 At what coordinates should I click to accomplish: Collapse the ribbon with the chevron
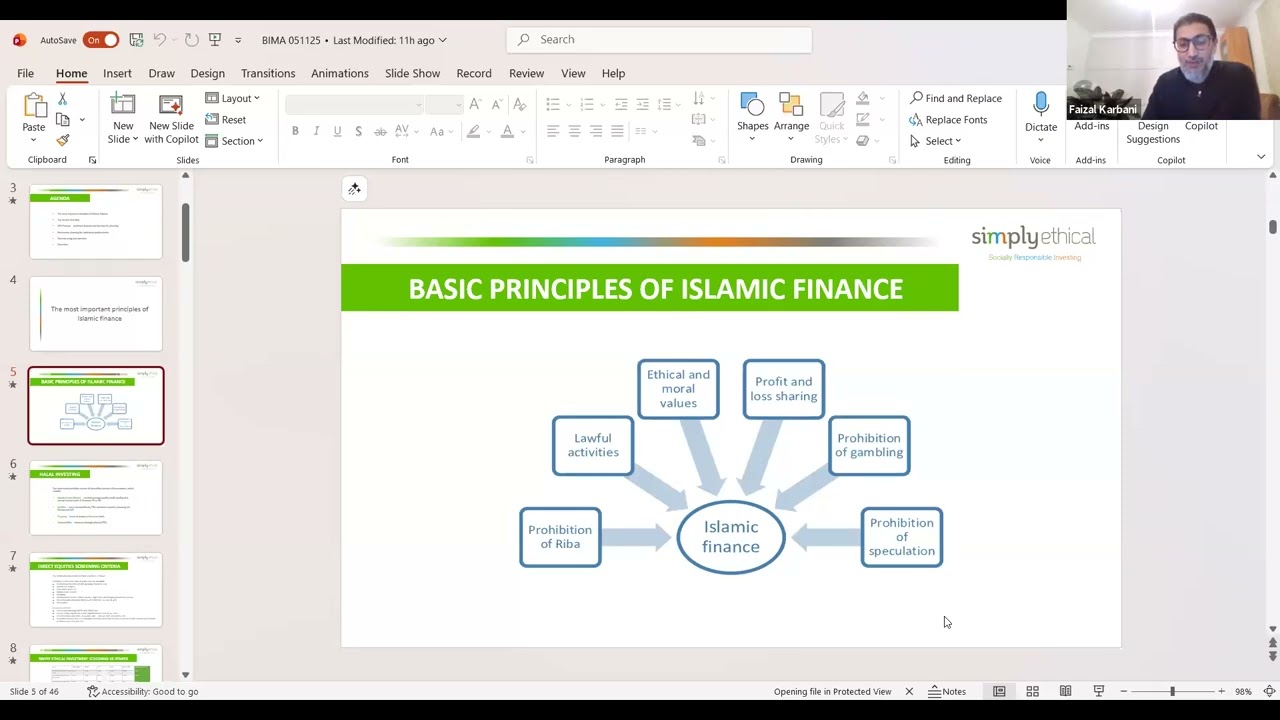pos(1261,157)
